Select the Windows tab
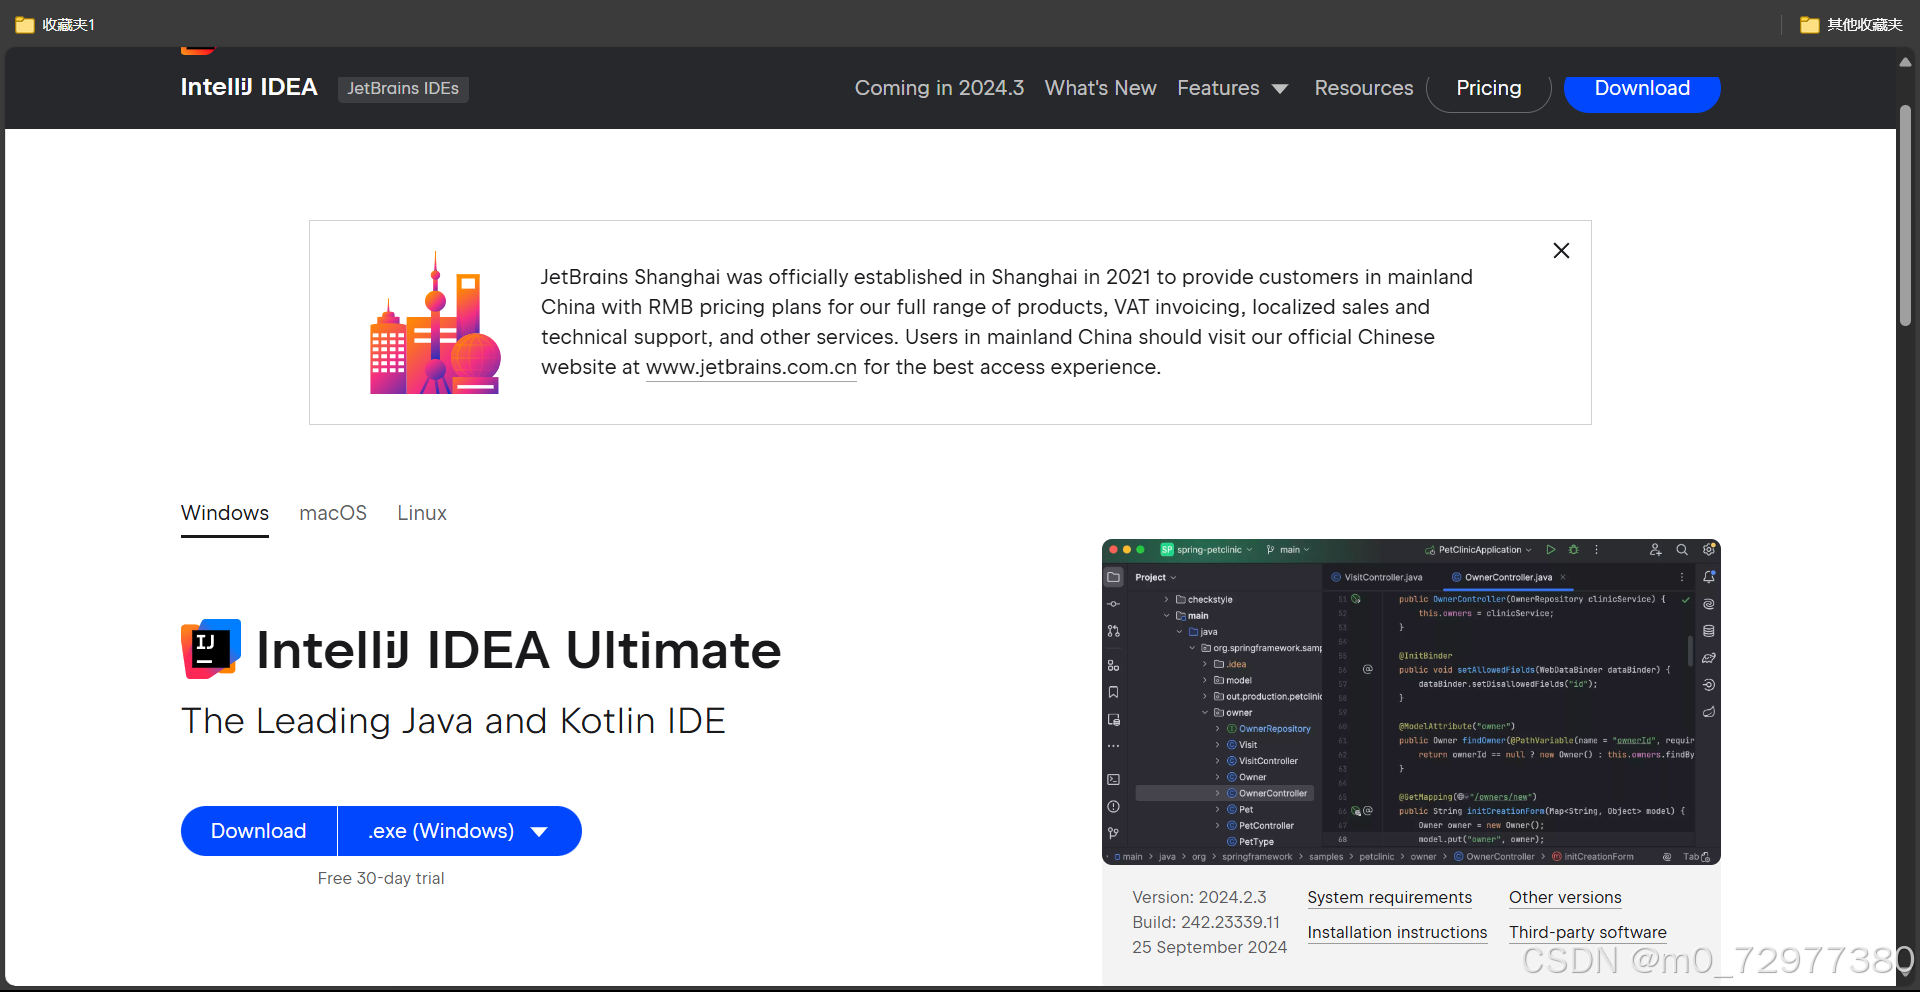The width and height of the screenshot is (1920, 992). tap(225, 513)
